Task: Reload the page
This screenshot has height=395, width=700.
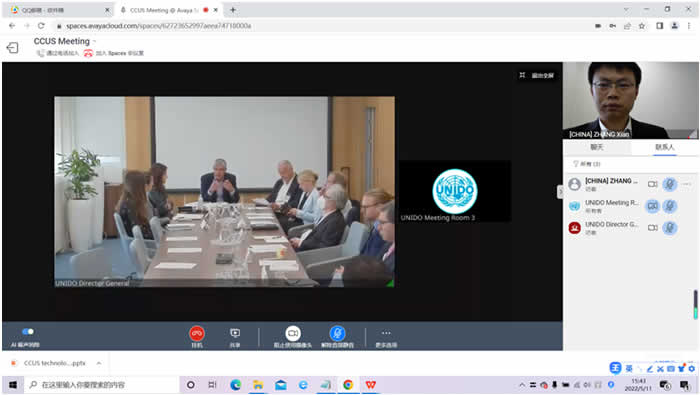Action: tap(41, 26)
